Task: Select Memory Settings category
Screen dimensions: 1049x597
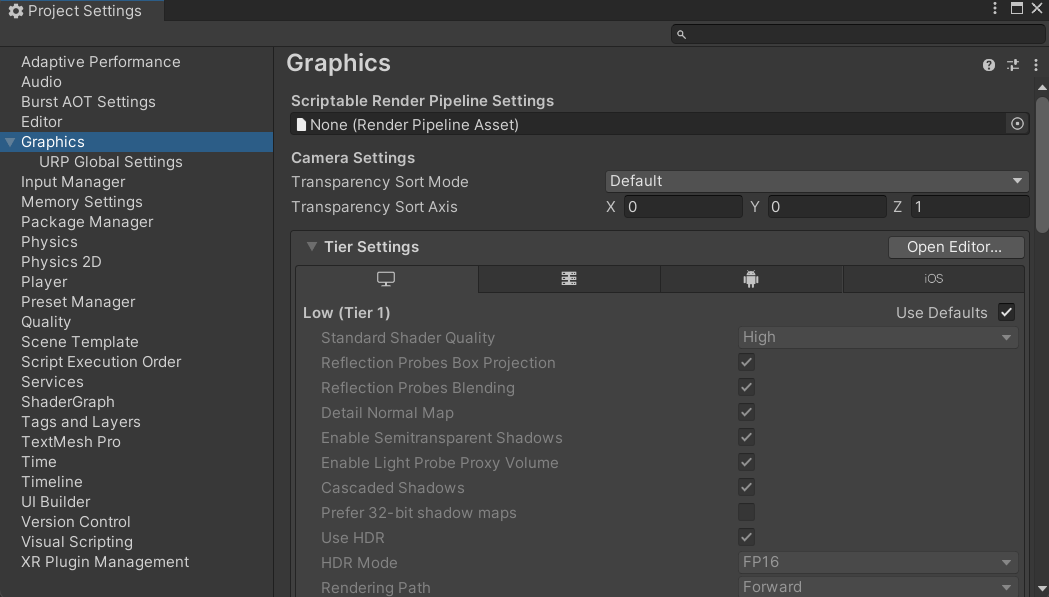Action: 82,202
